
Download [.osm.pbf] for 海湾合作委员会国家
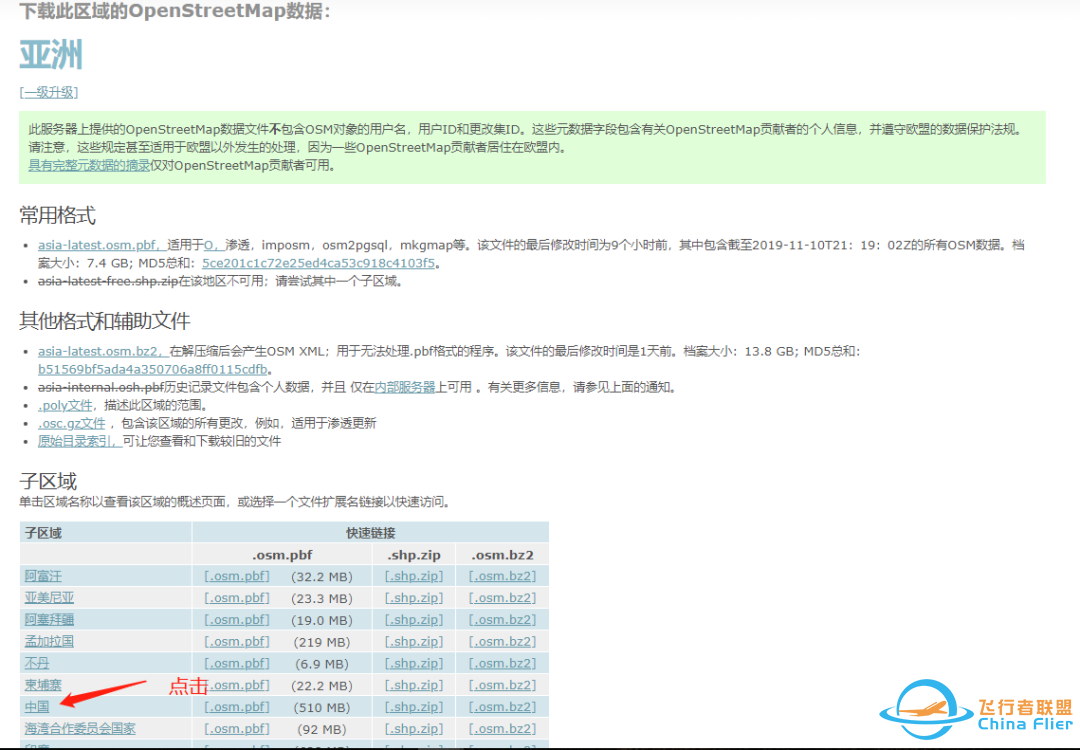pos(237,729)
